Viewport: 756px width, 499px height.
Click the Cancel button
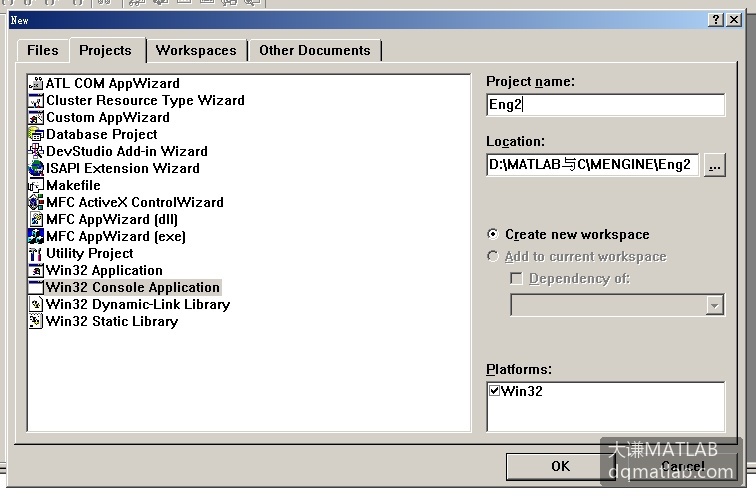pos(683,466)
